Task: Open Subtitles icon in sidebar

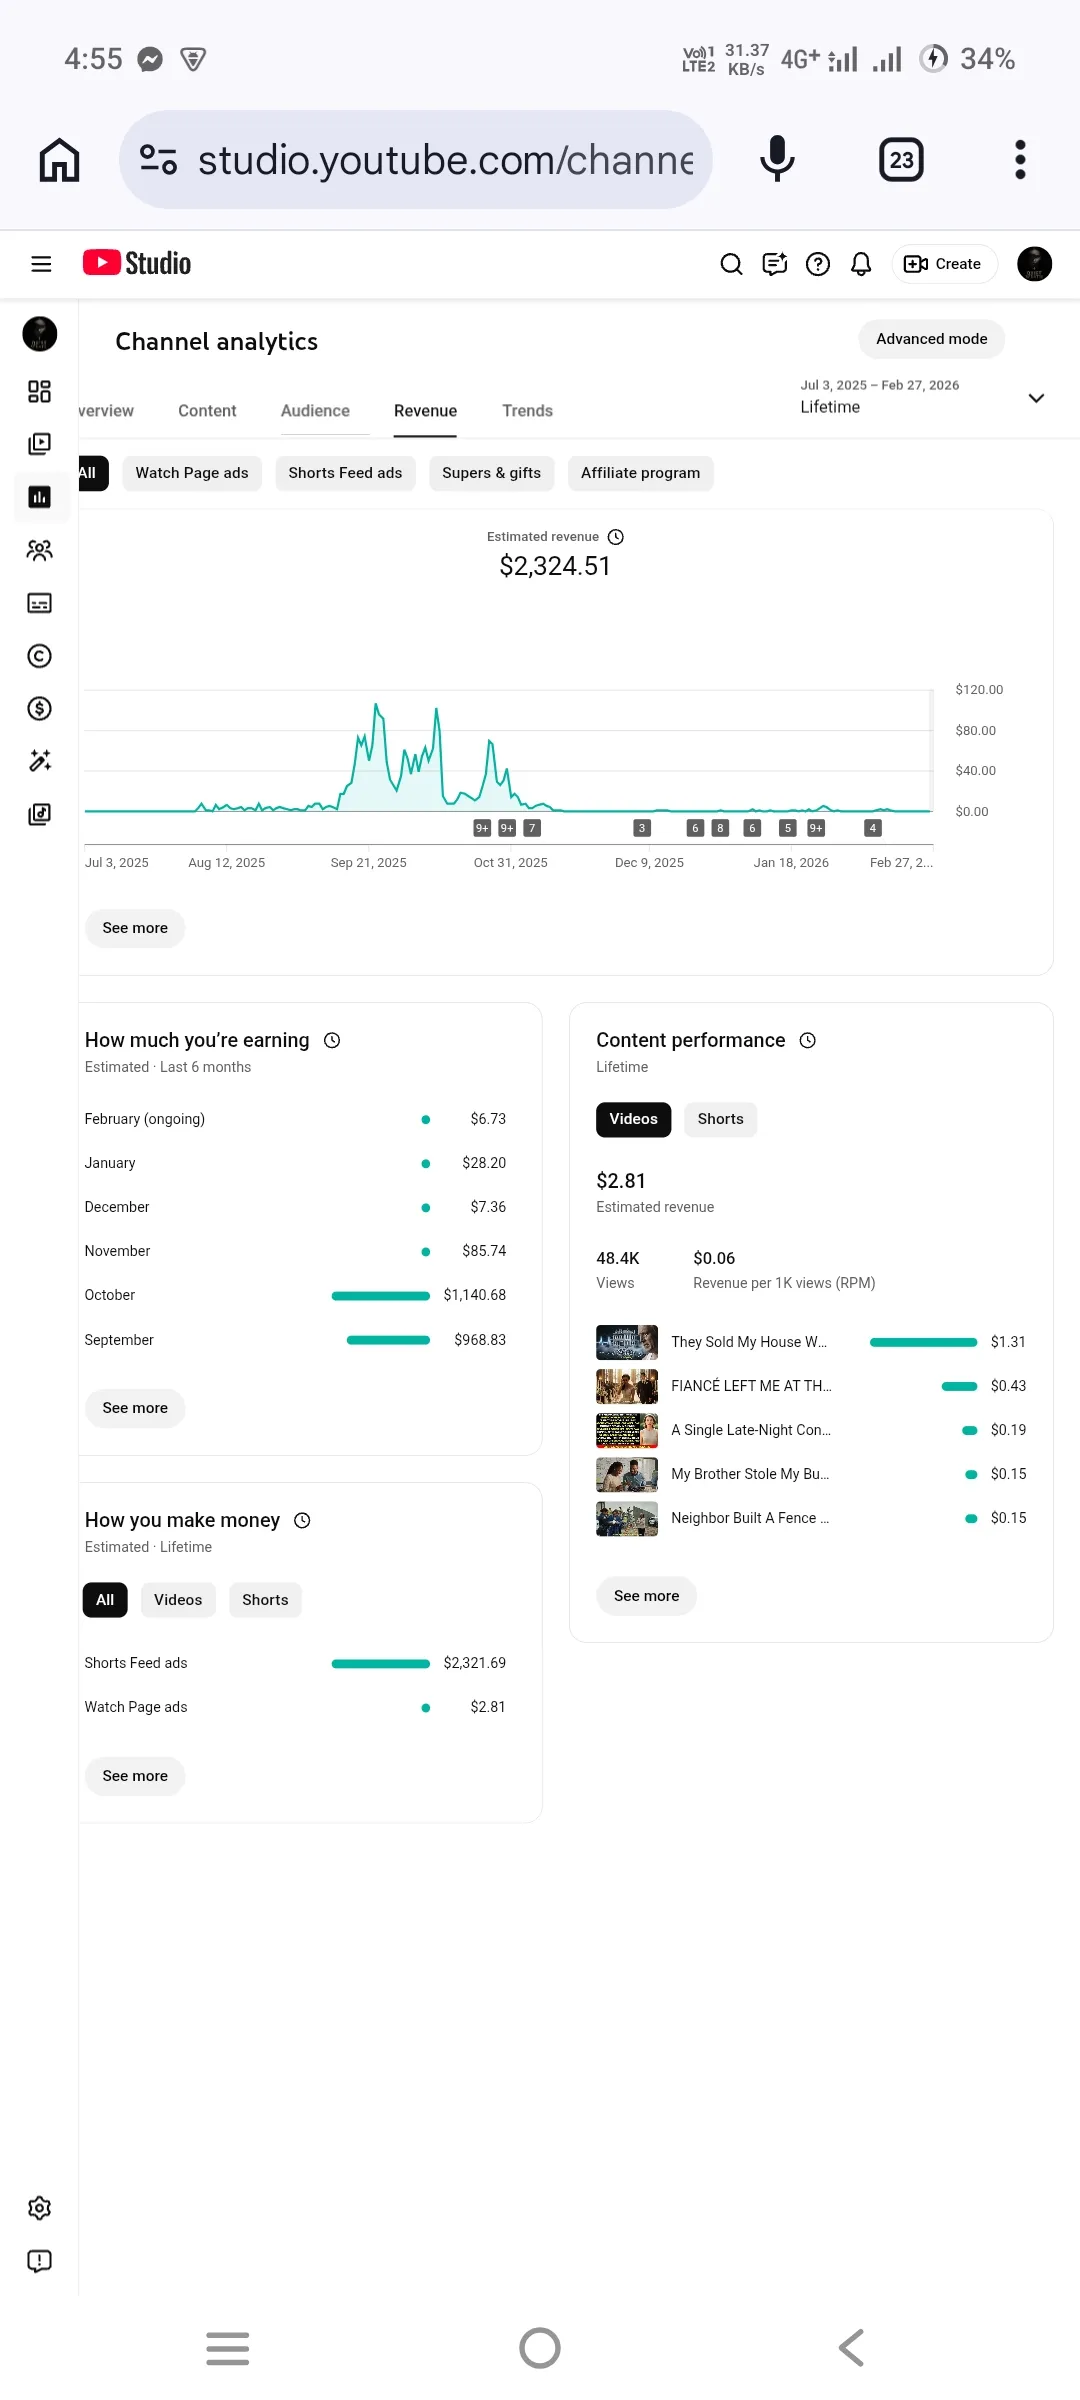Action: click(x=40, y=603)
